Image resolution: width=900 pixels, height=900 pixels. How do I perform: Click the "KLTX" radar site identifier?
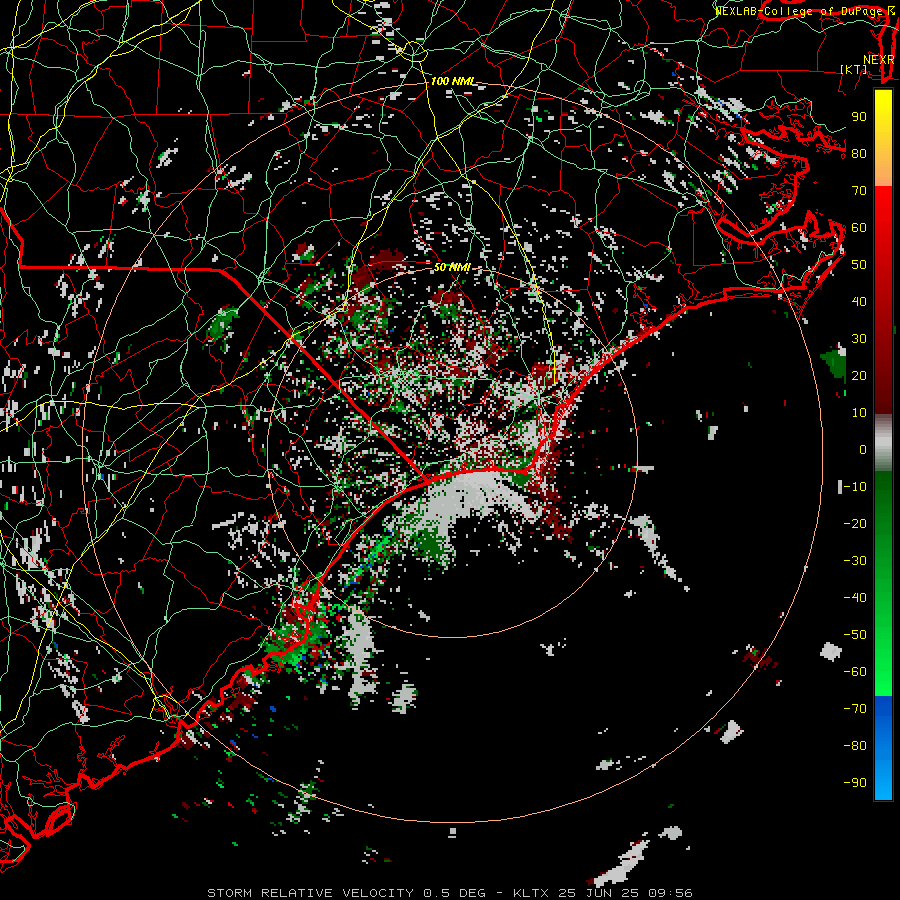[x=530, y=893]
